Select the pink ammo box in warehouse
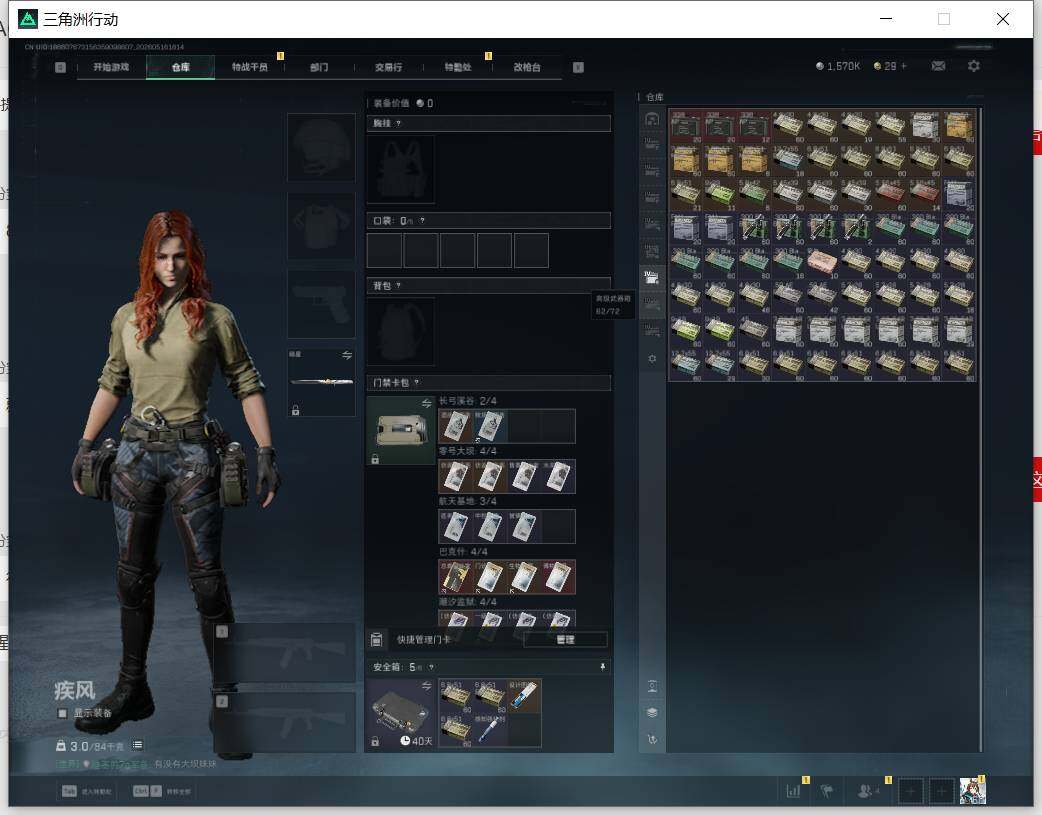Screen dimensions: 1042x815 [822, 262]
